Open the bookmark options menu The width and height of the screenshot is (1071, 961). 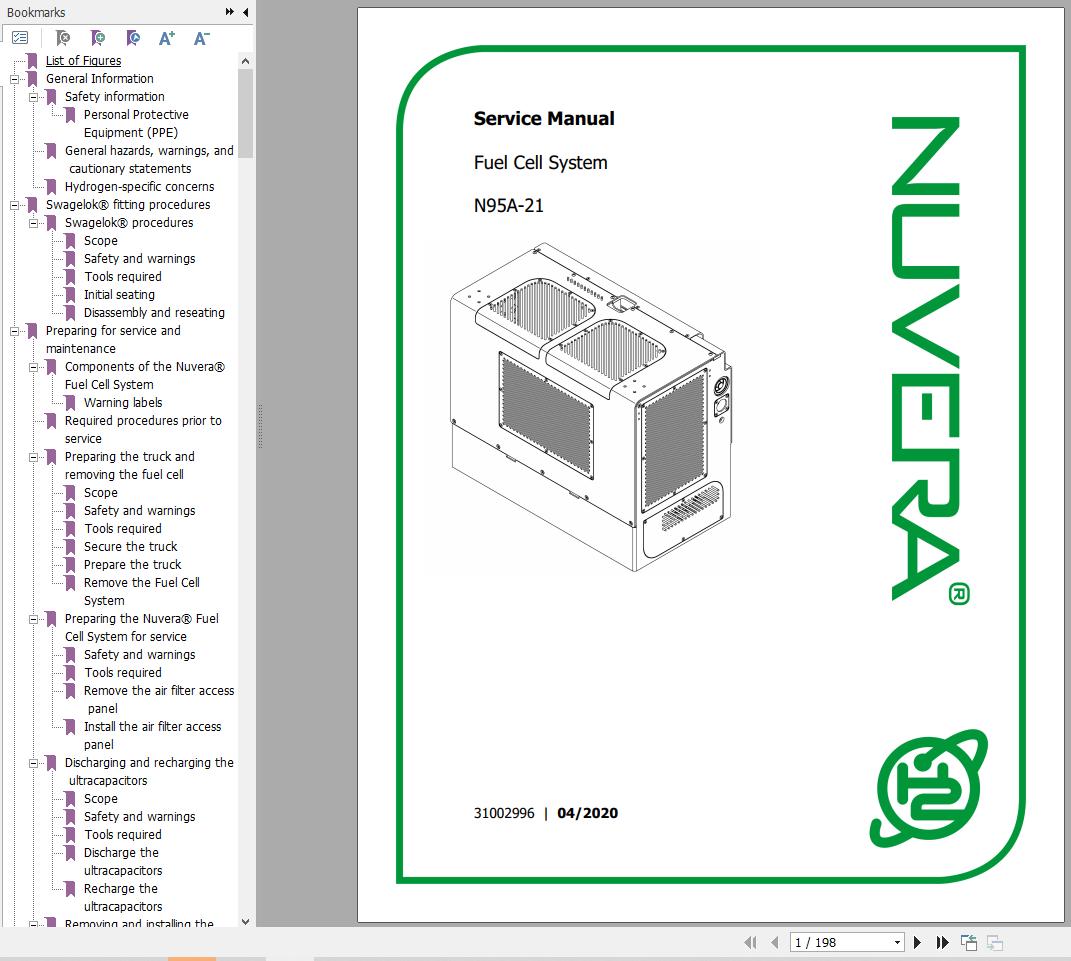tap(20, 37)
